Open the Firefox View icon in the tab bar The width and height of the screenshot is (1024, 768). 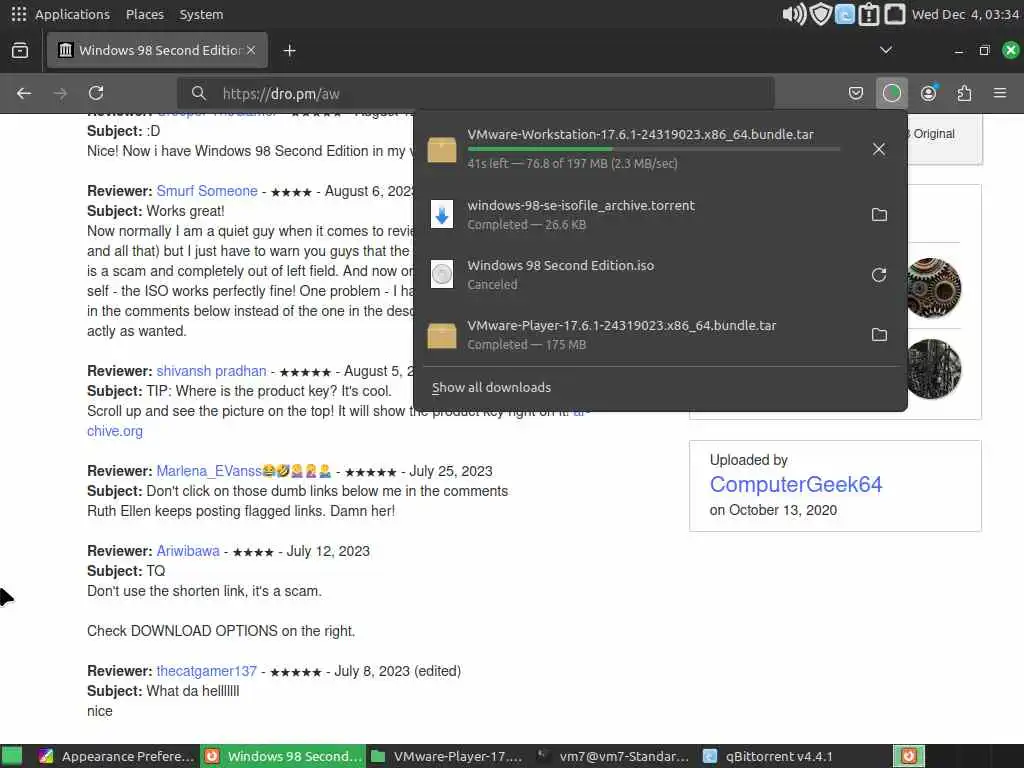pyautogui.click(x=20, y=50)
